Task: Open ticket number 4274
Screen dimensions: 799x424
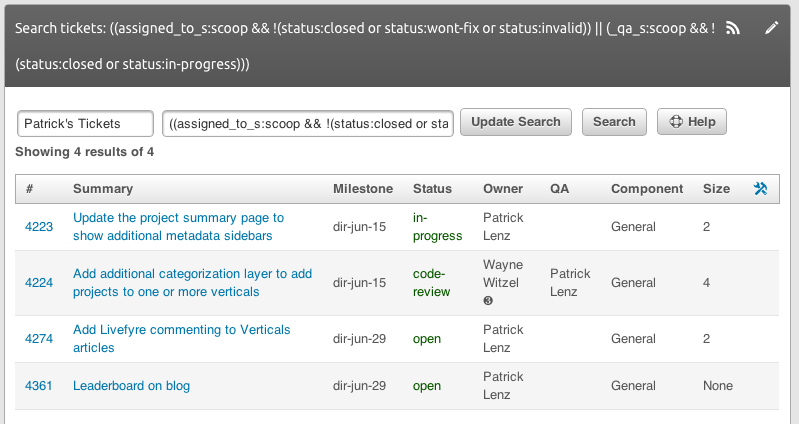Action: click(x=38, y=339)
